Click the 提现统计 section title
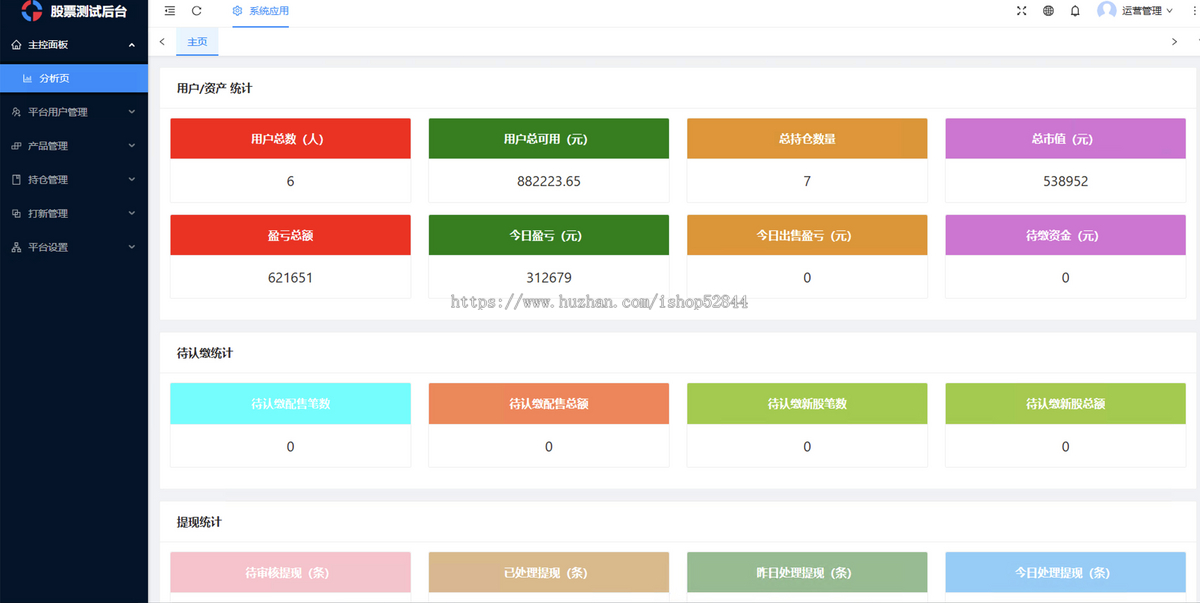This screenshot has height=603, width=1200. (x=199, y=522)
